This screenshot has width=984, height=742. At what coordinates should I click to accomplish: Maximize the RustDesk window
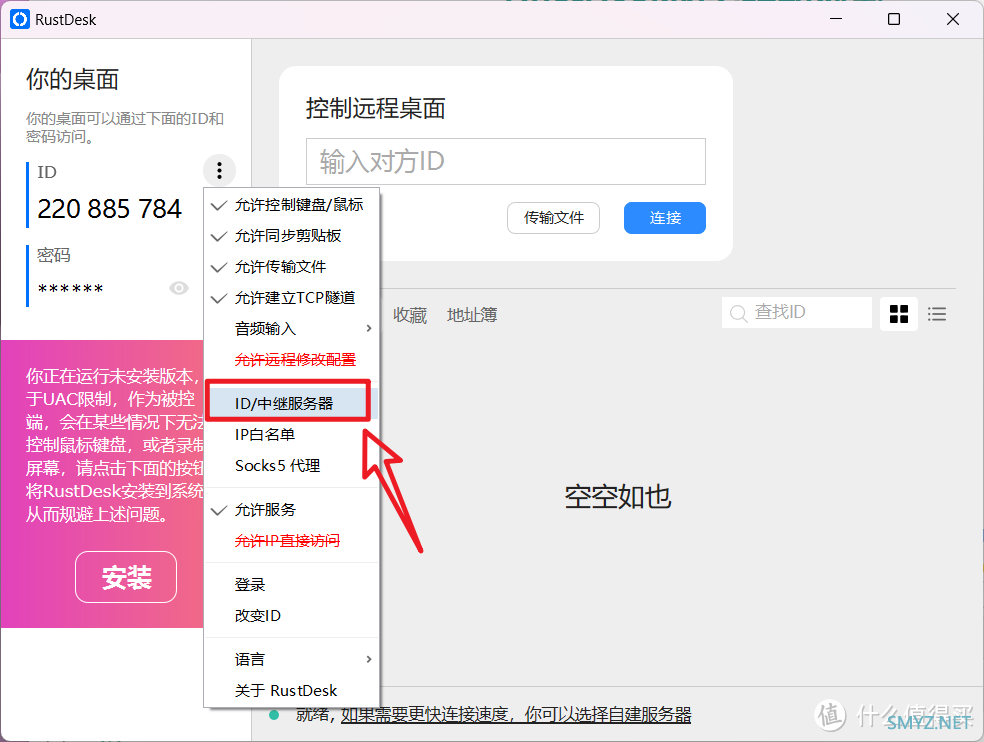tap(894, 19)
